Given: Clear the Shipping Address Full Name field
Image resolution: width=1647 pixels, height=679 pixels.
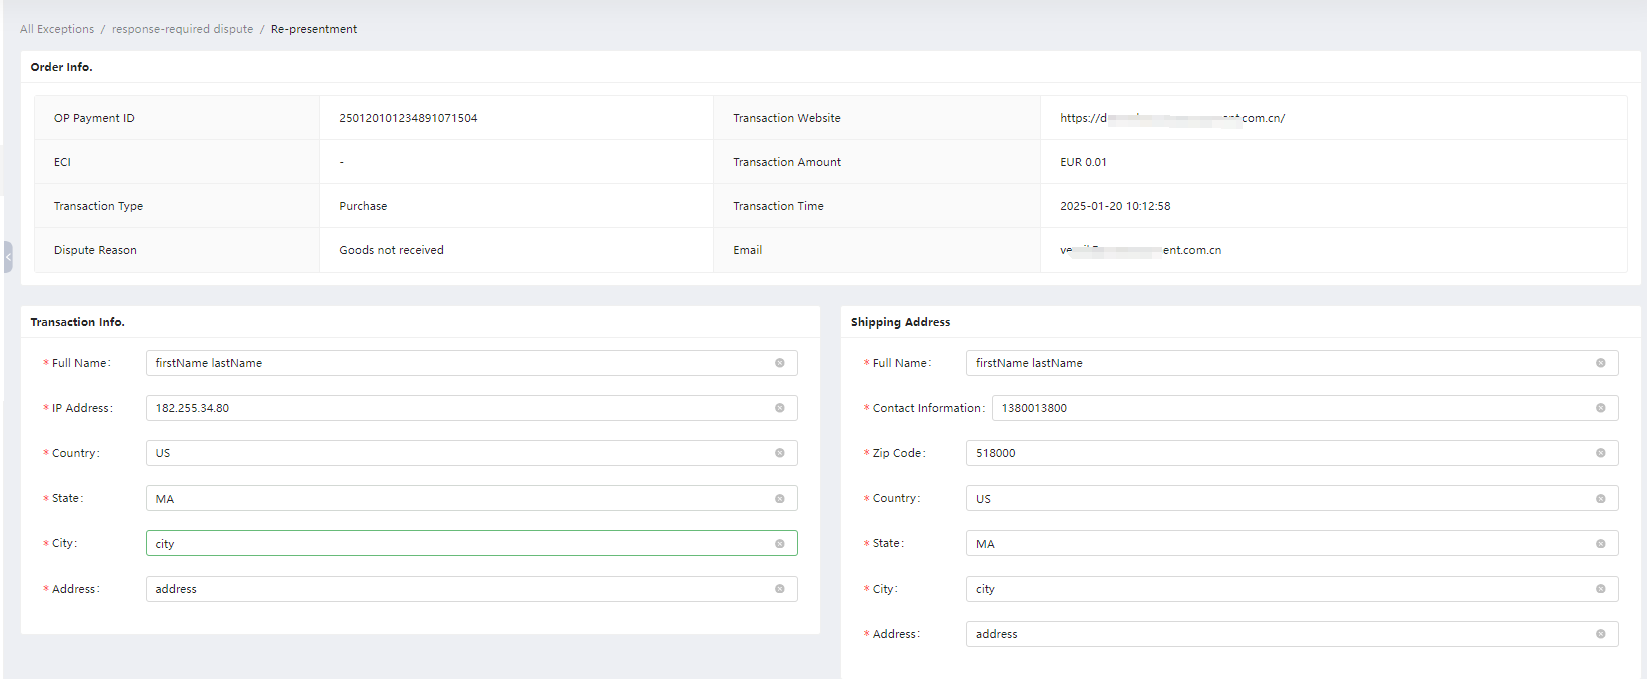Looking at the screenshot, I should 1601,363.
